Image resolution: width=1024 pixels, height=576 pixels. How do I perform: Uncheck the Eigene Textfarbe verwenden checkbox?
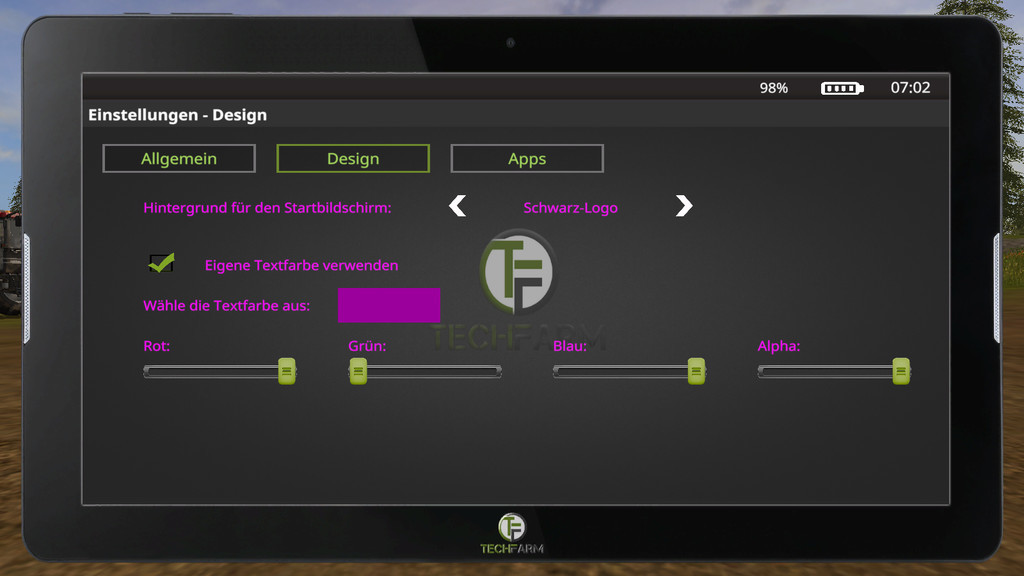coord(161,263)
